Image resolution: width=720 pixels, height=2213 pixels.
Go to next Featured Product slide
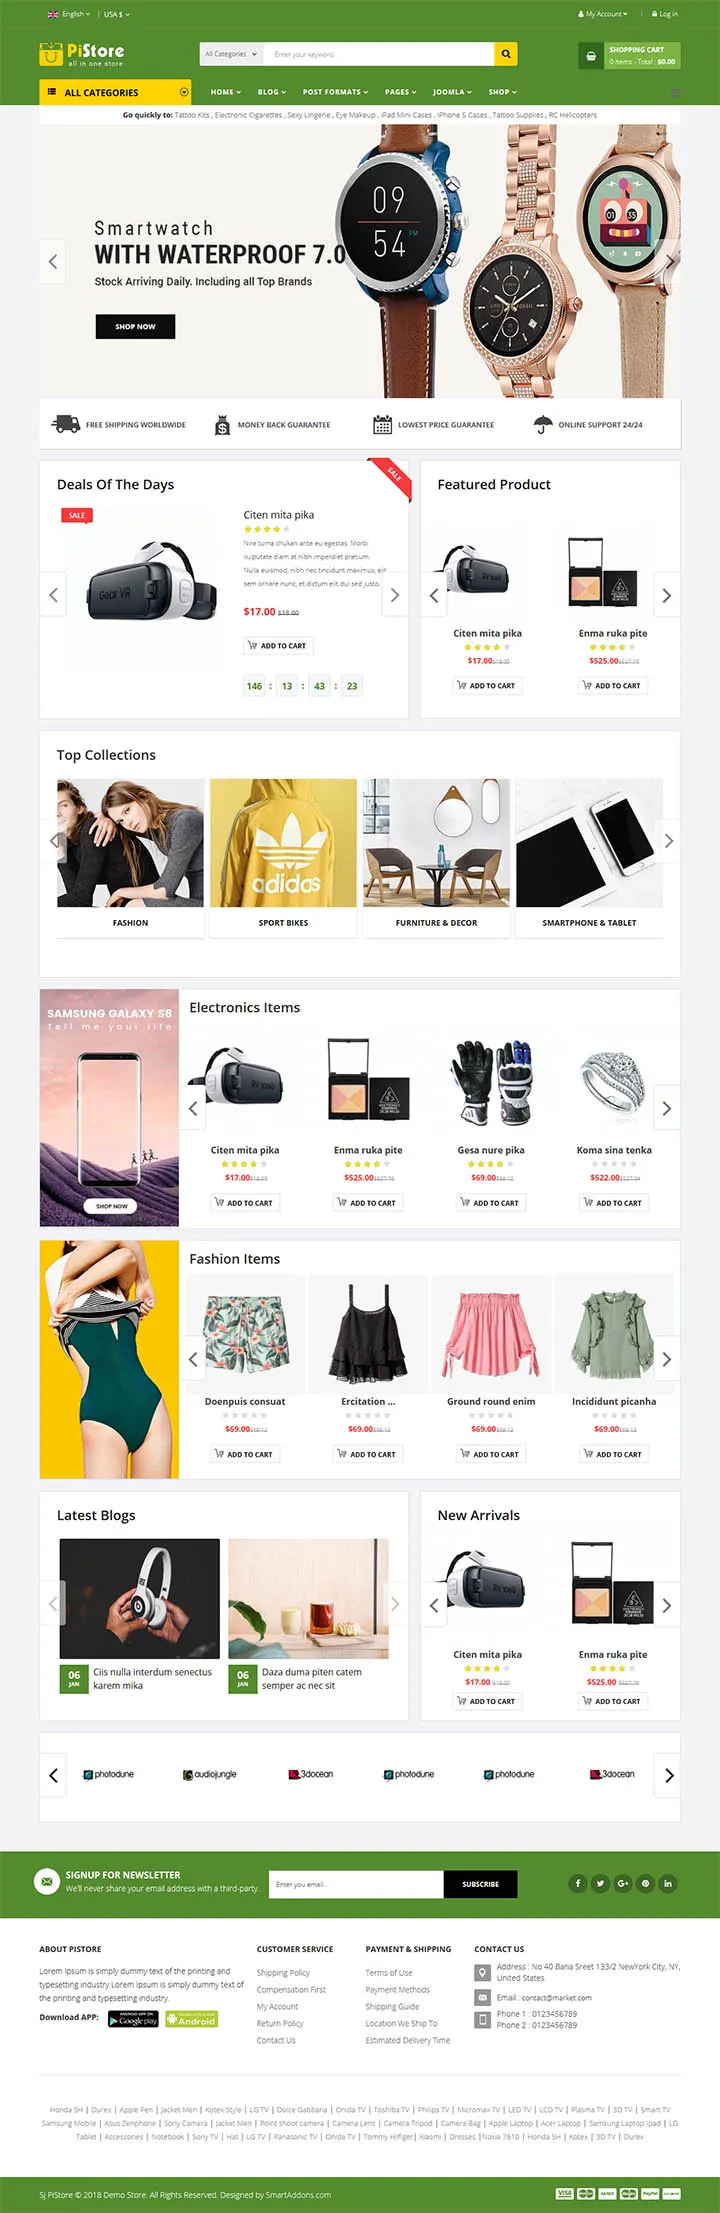click(x=667, y=596)
